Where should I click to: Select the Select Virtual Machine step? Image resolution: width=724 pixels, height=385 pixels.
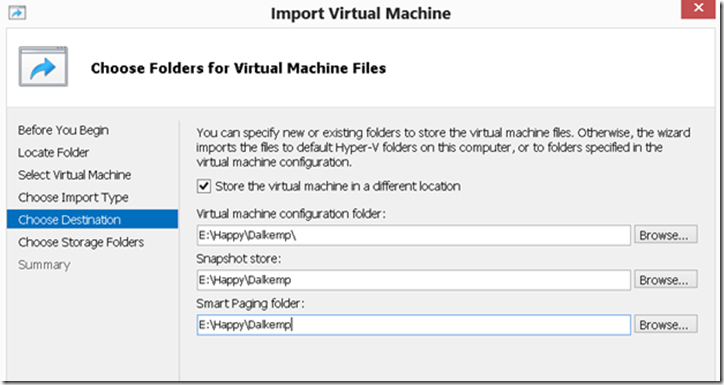click(x=74, y=175)
